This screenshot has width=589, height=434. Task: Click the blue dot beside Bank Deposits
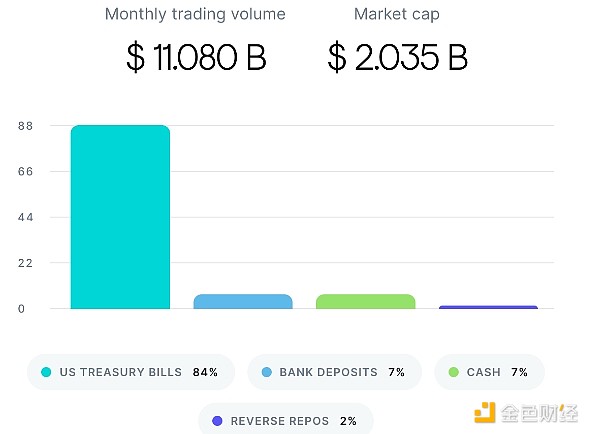click(x=266, y=372)
